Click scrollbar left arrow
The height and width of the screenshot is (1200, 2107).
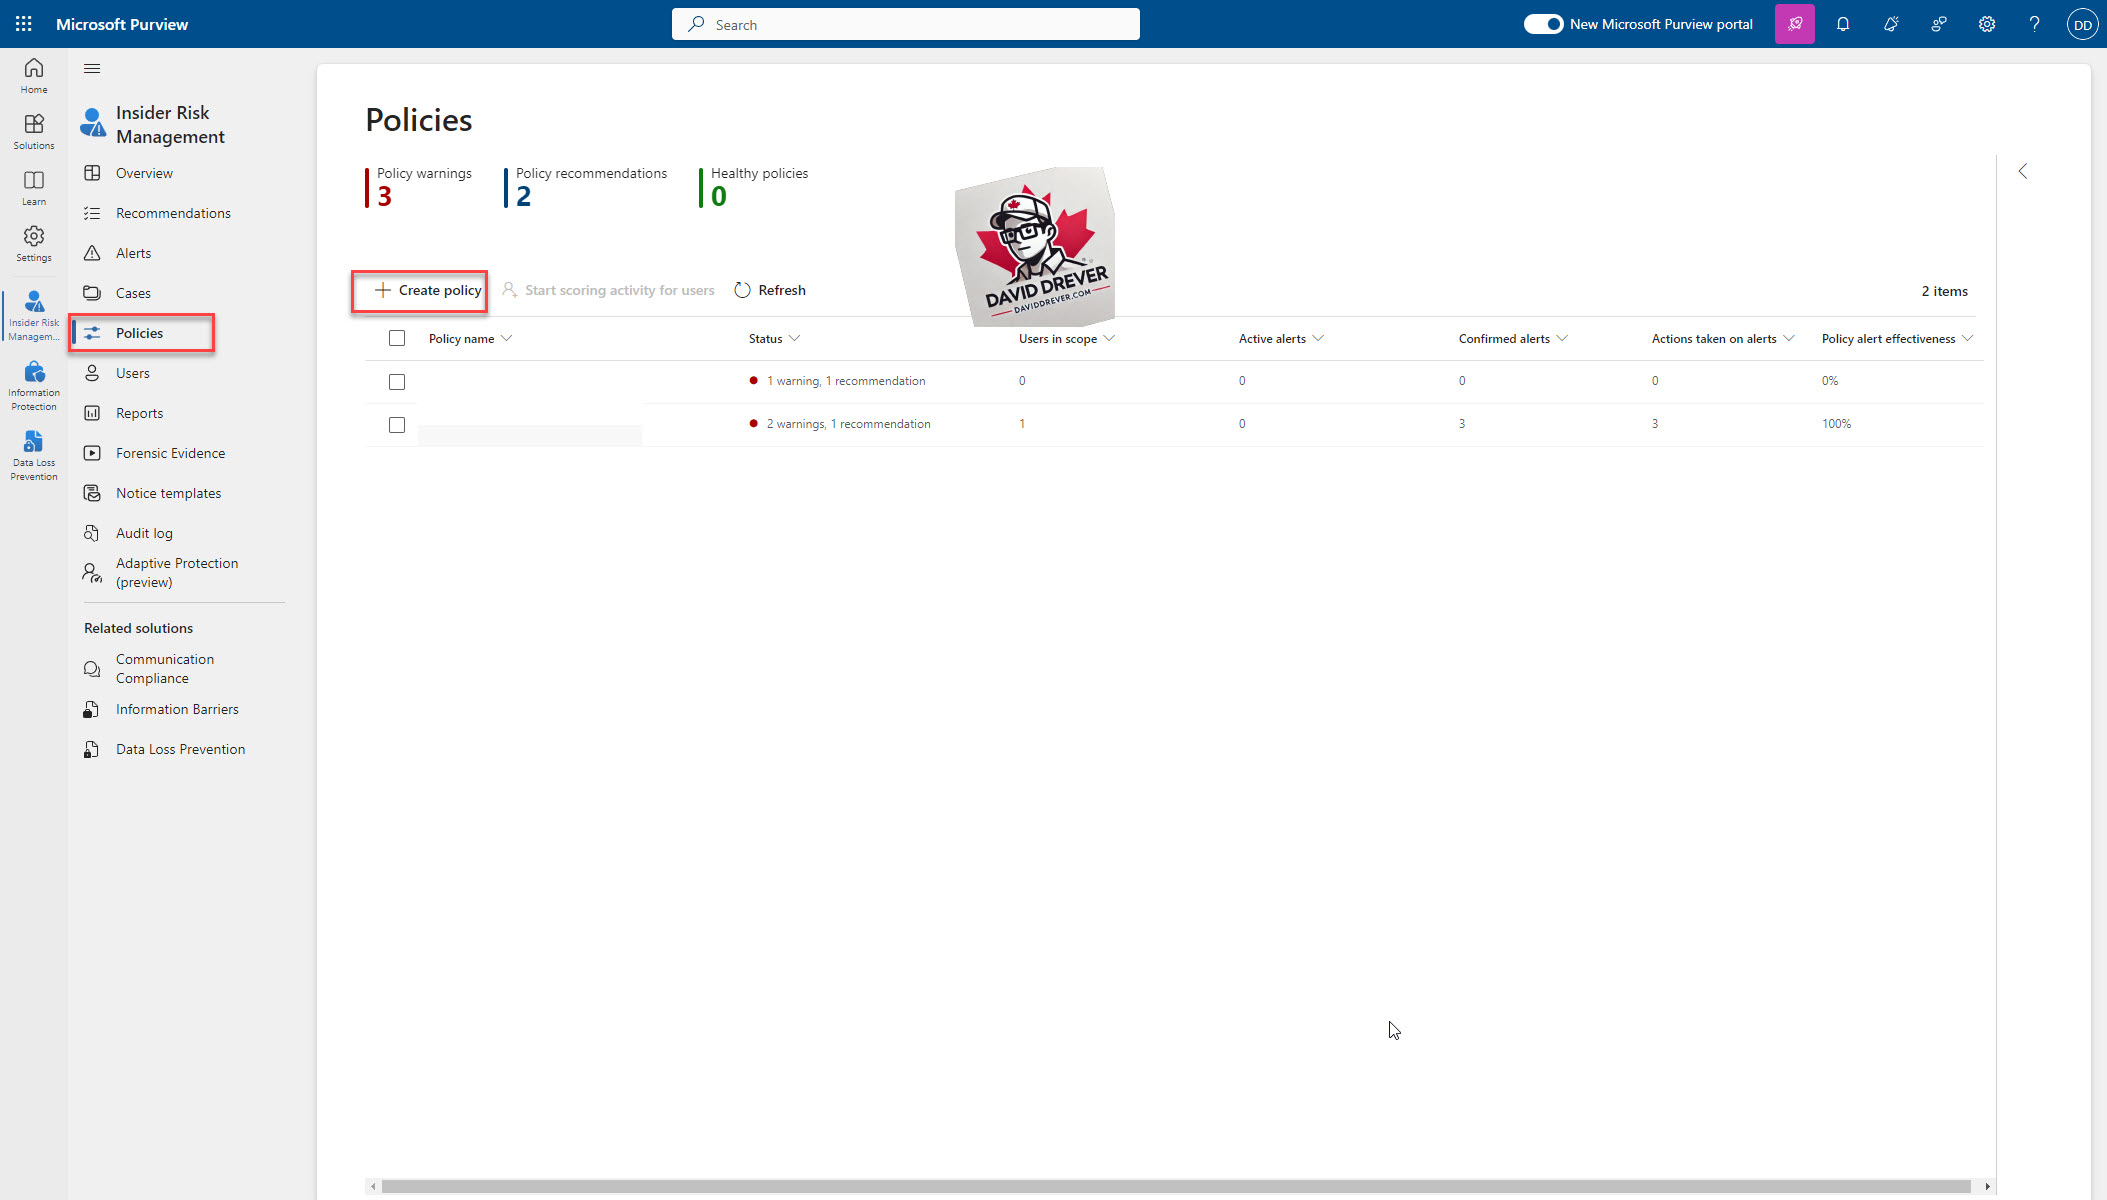click(373, 1186)
